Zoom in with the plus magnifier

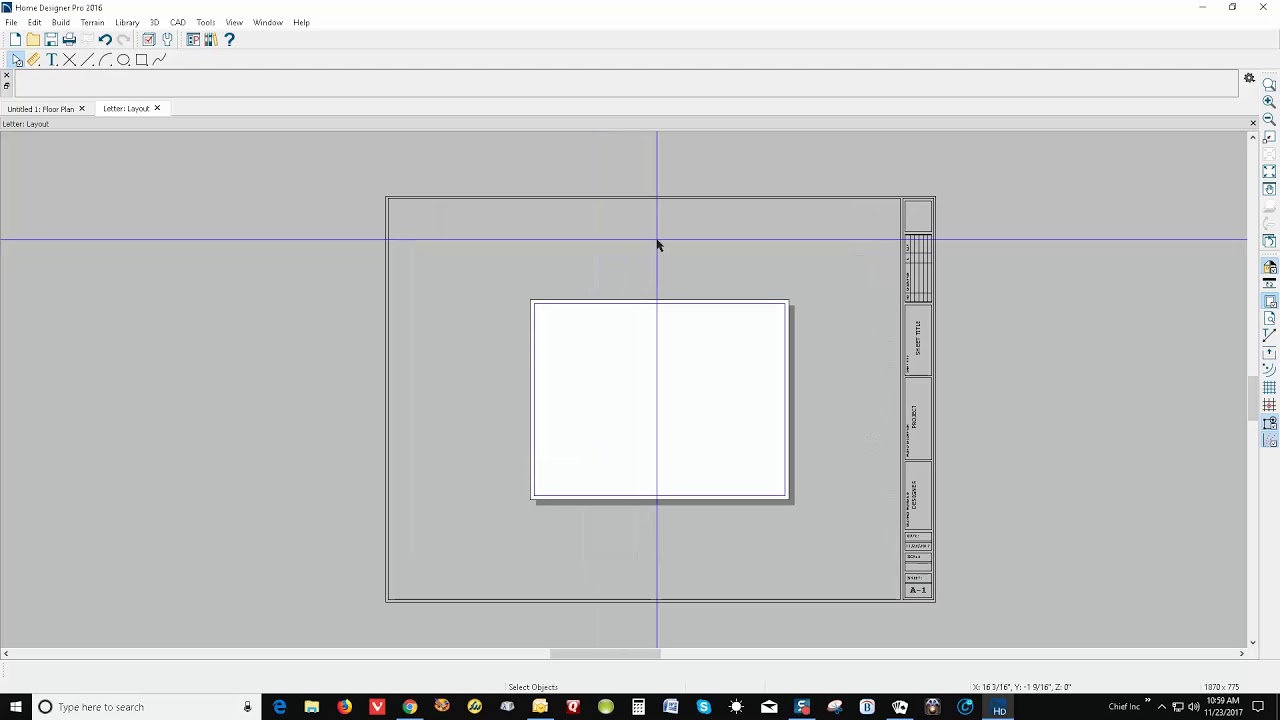[1270, 102]
